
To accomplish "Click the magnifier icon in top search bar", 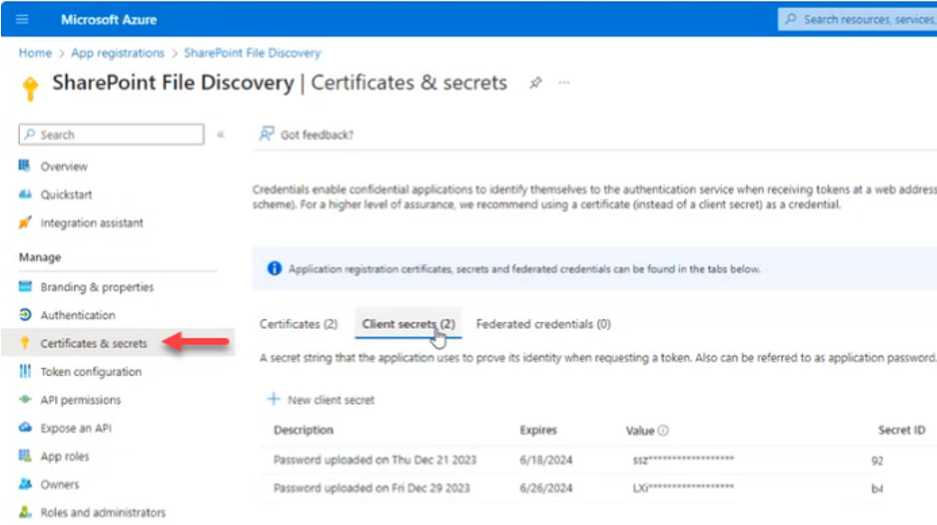I will point(791,19).
